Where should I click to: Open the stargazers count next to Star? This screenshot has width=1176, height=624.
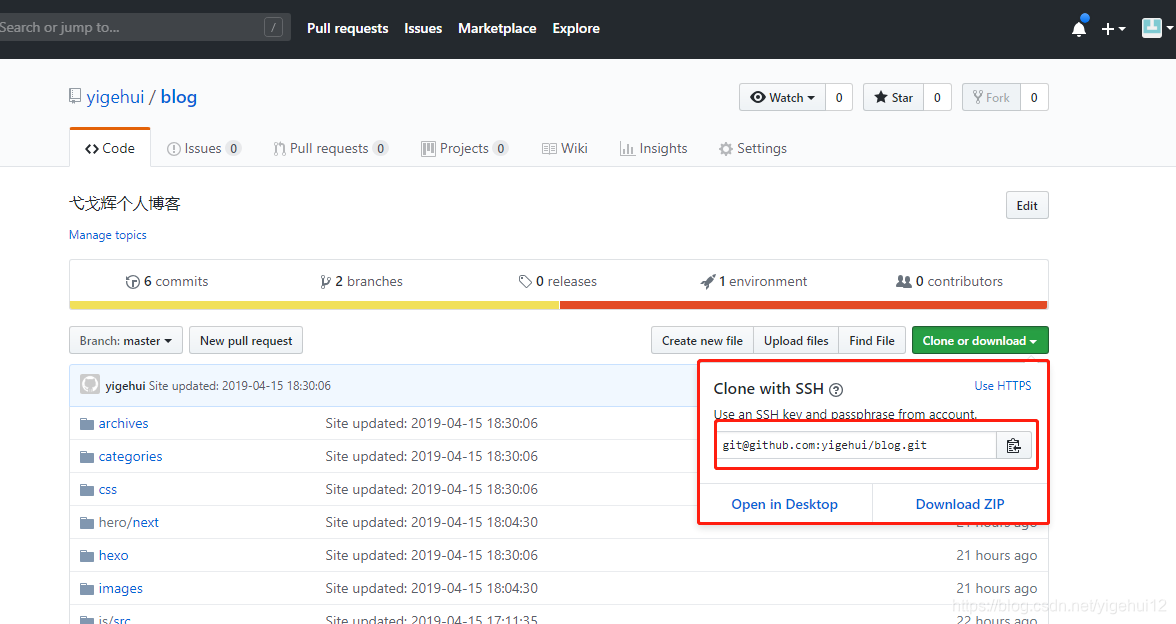point(937,98)
